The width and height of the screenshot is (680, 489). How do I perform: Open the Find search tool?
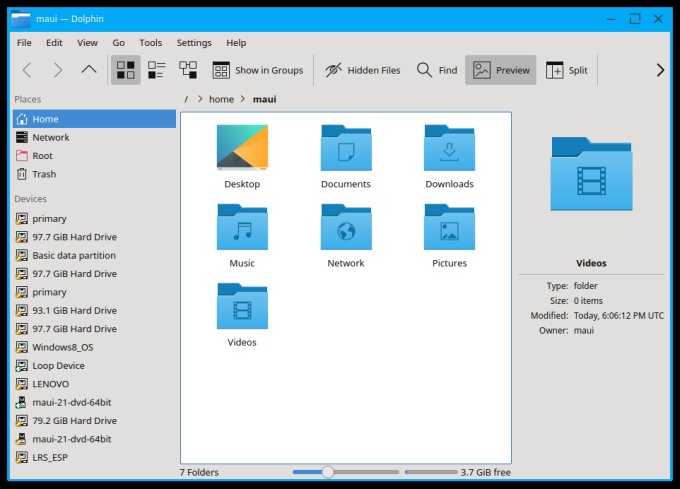436,70
